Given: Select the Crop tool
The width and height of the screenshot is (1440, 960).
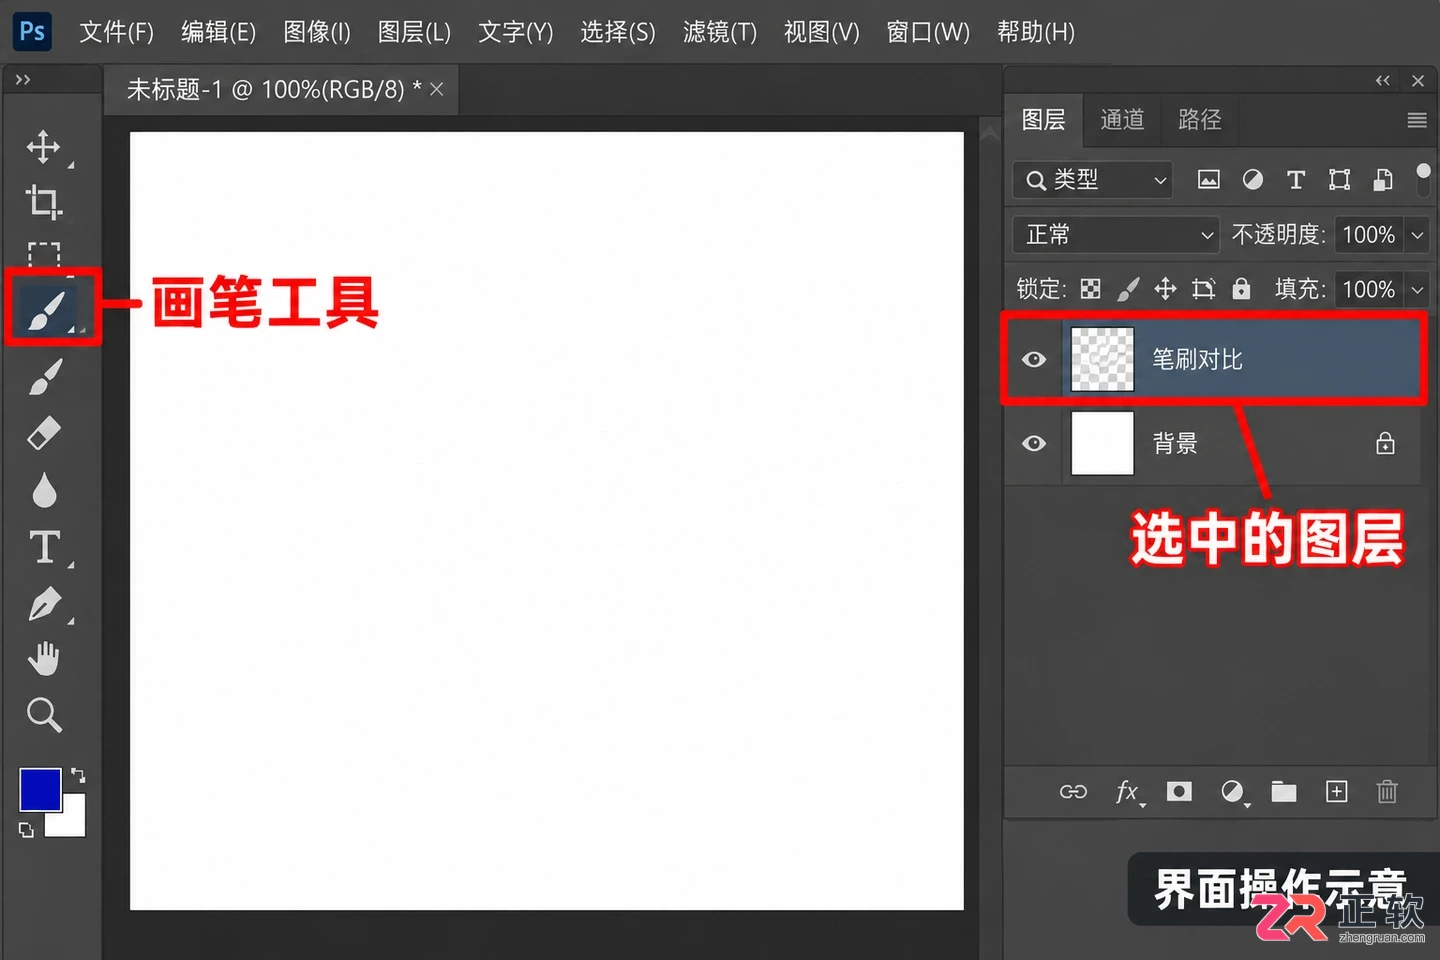Looking at the screenshot, I should click(43, 202).
